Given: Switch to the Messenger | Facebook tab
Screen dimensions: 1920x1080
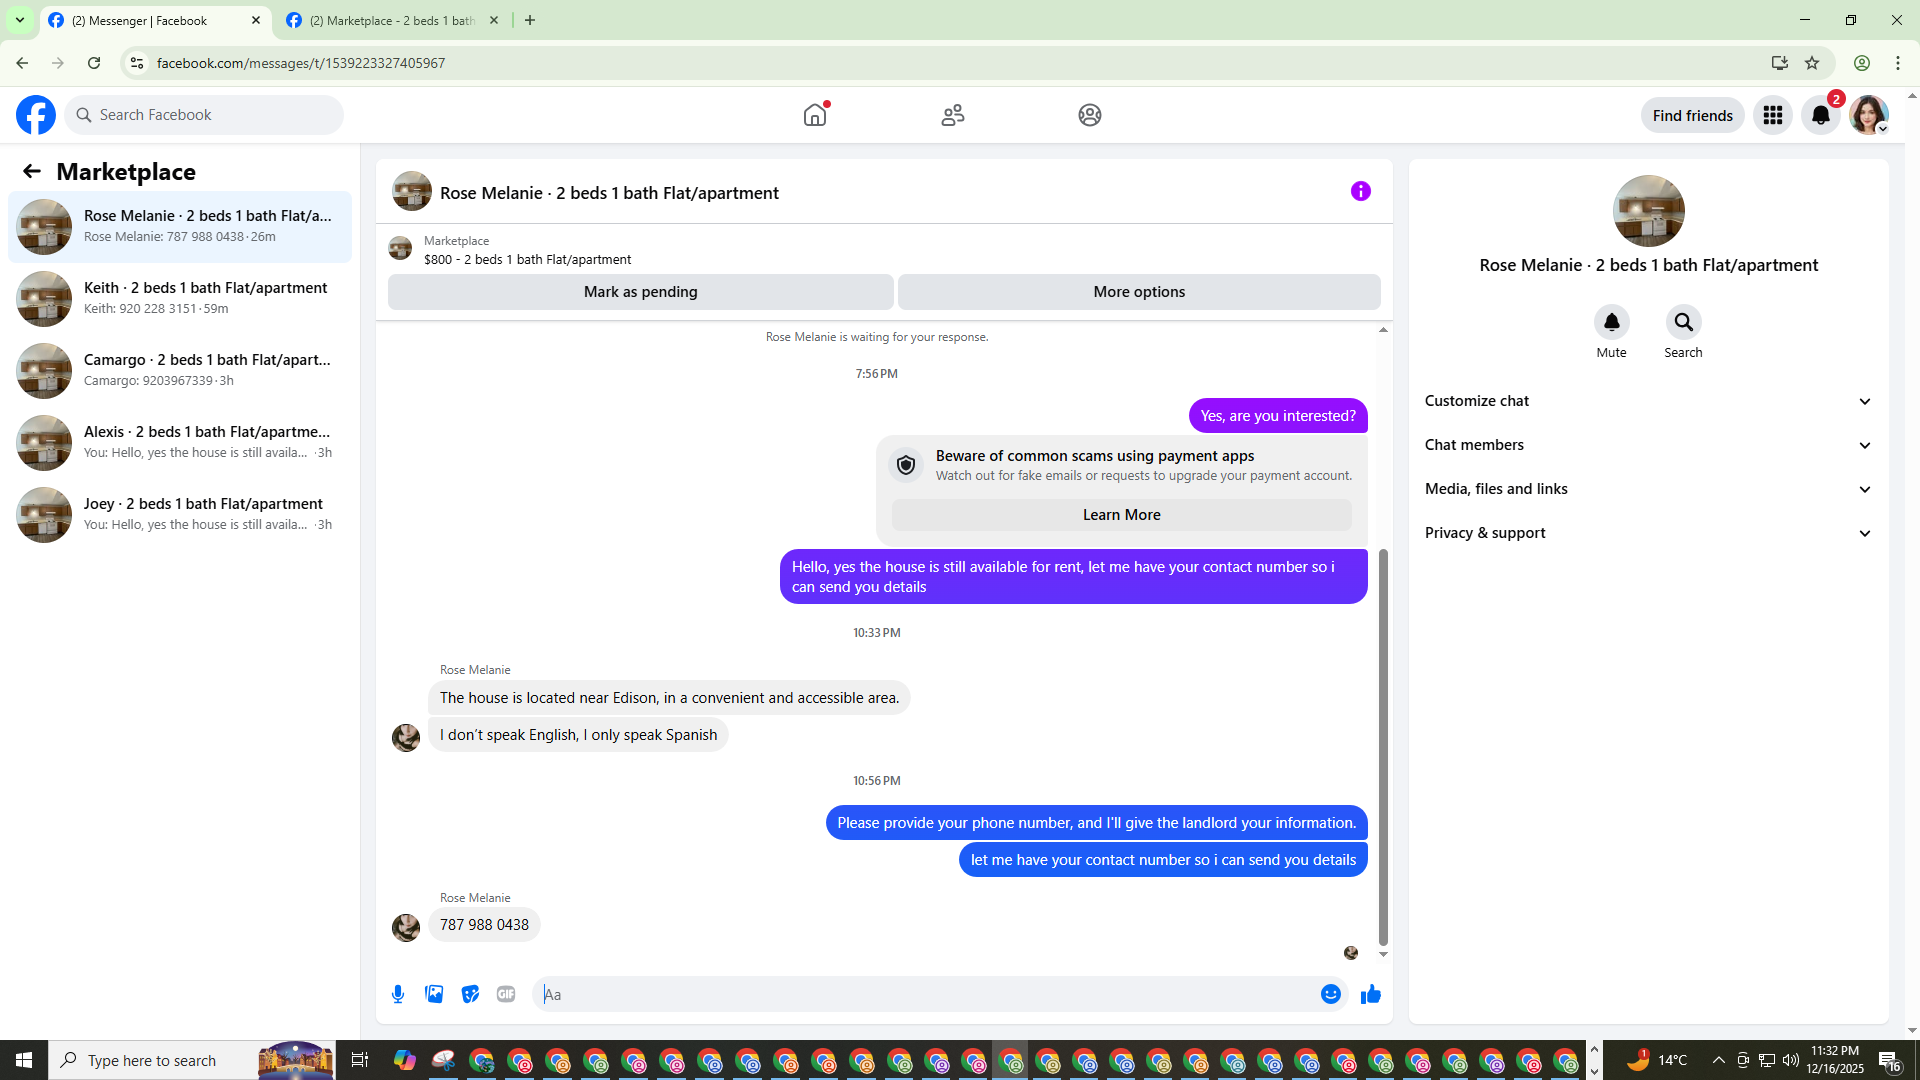Looking at the screenshot, I should tap(154, 20).
